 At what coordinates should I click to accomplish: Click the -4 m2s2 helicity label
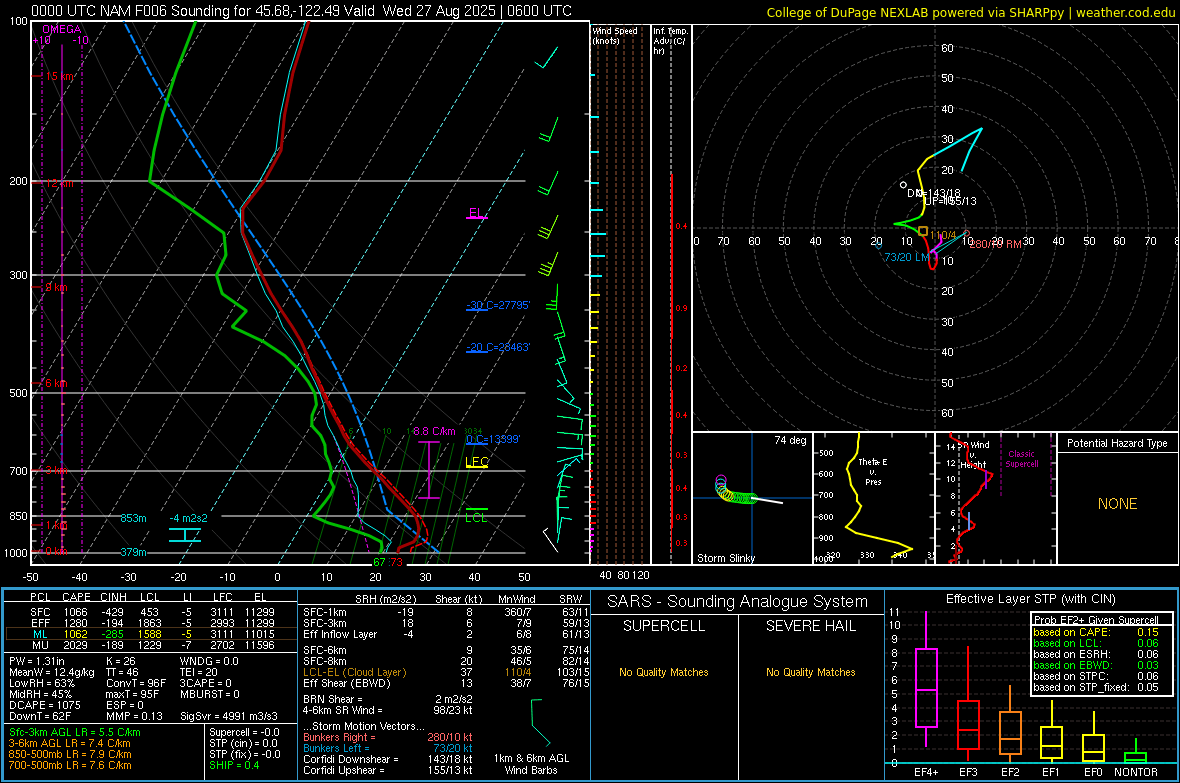[188, 518]
